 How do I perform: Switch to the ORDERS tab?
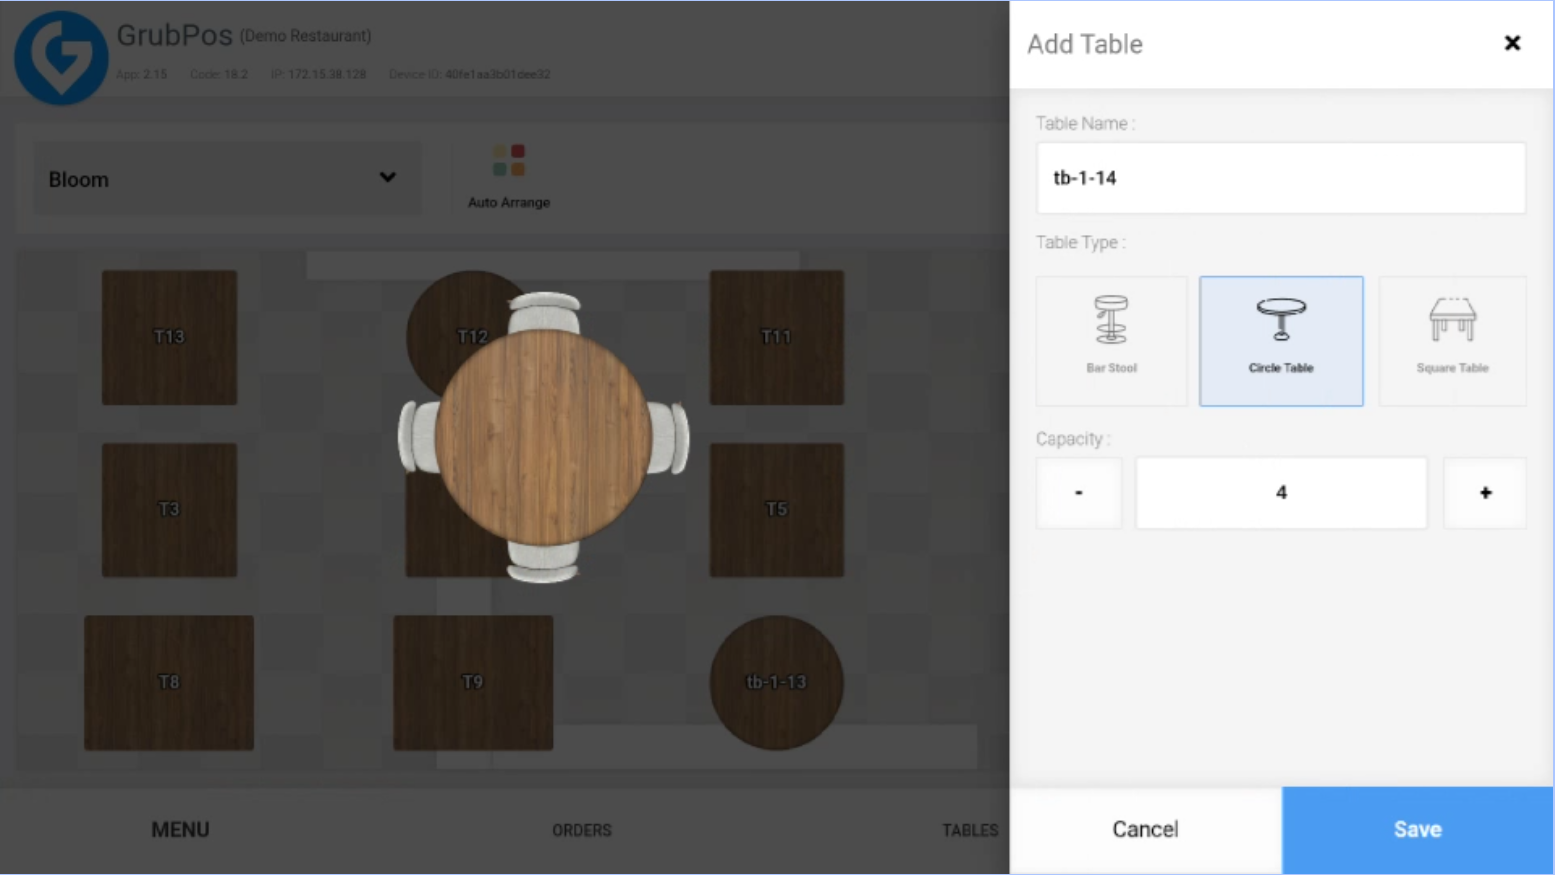pyautogui.click(x=582, y=830)
